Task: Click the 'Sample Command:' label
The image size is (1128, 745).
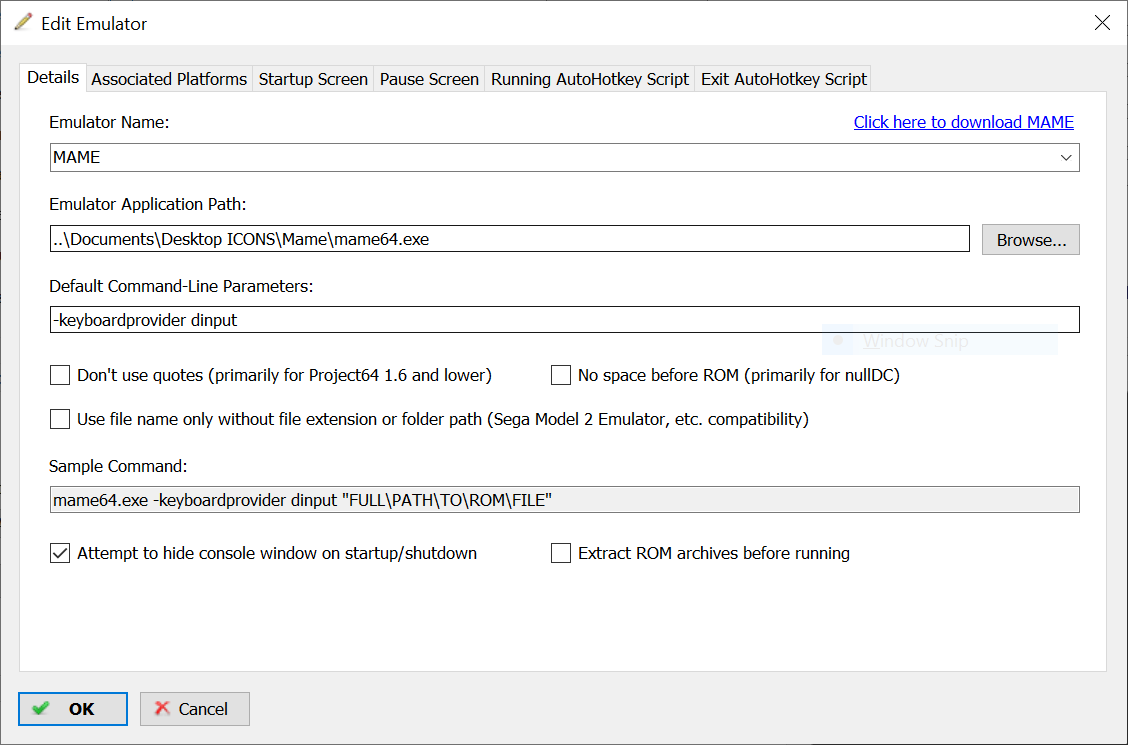Action: coord(118,466)
